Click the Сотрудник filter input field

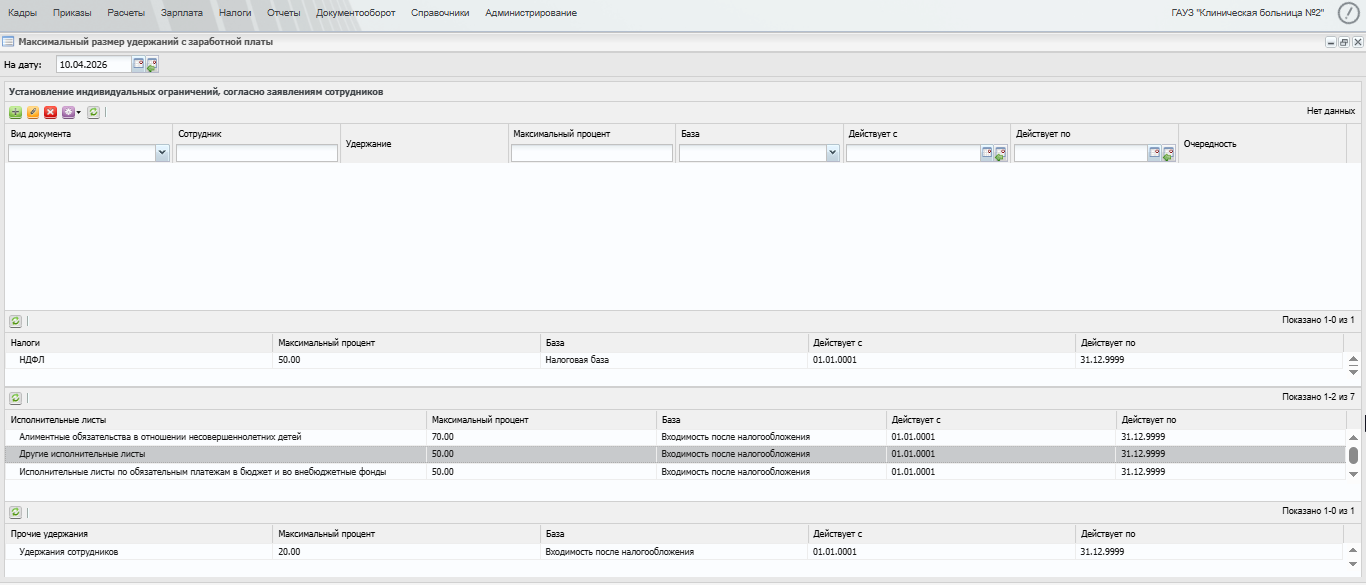257,153
